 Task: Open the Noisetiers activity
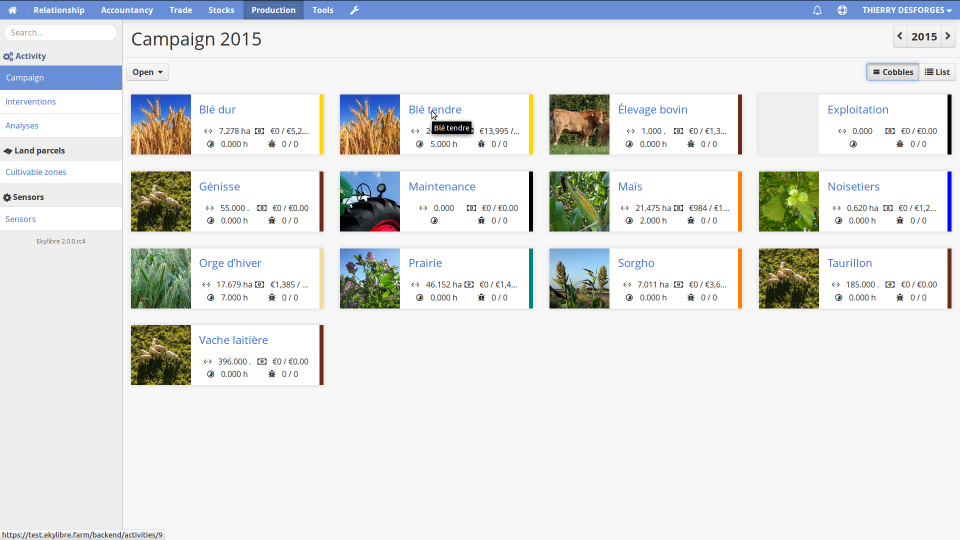pos(853,186)
